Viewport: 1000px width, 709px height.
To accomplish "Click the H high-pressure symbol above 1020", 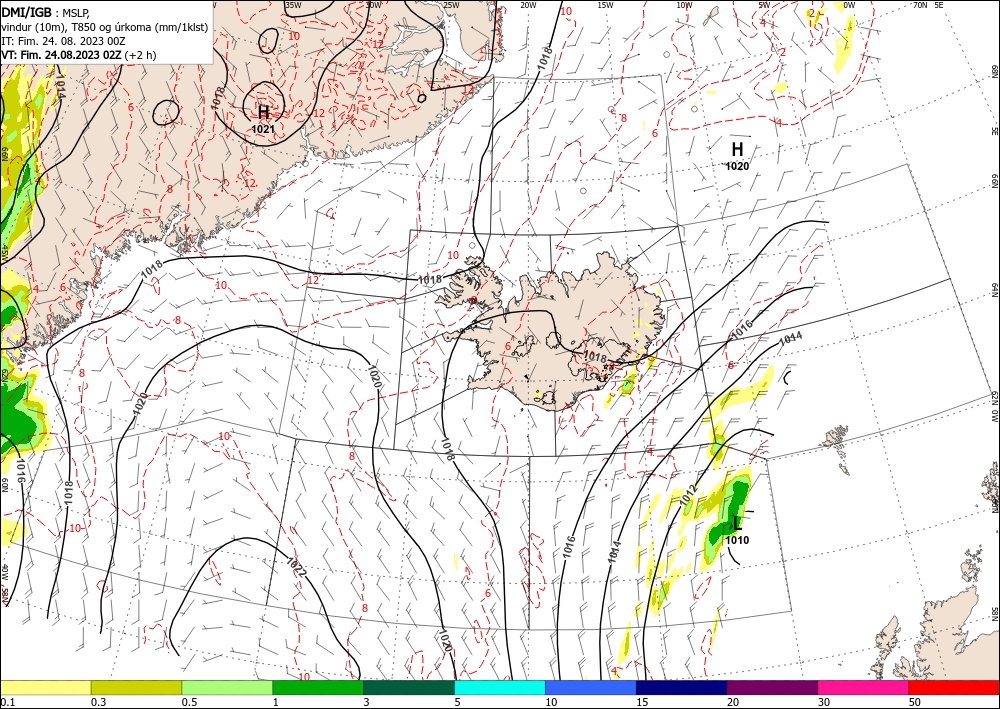I will click(737, 150).
